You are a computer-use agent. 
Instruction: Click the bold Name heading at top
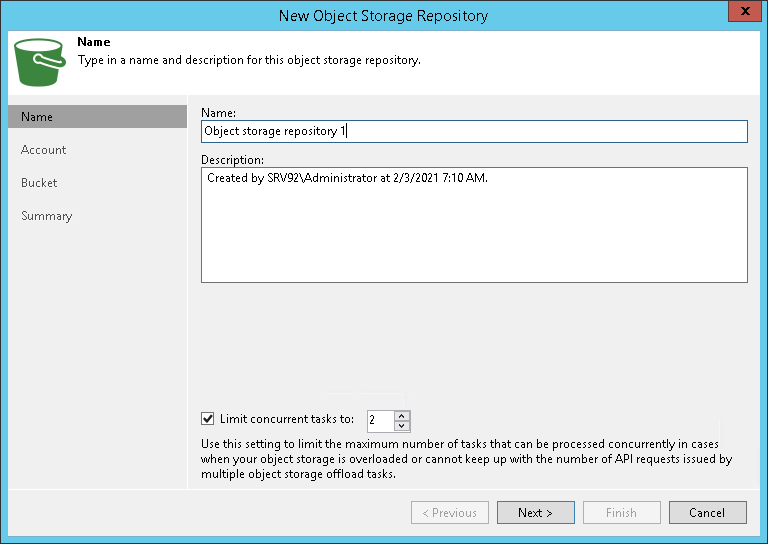click(93, 43)
